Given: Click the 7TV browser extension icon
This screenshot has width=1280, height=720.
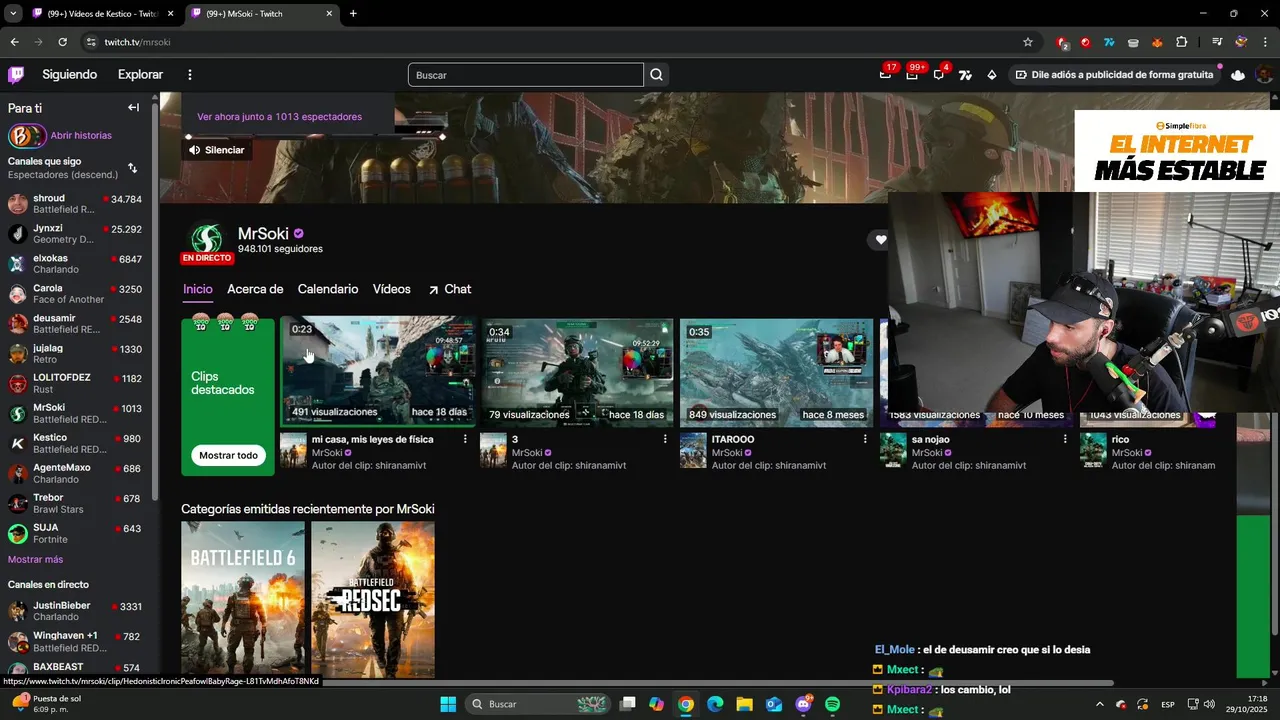Looking at the screenshot, I should 1109,42.
